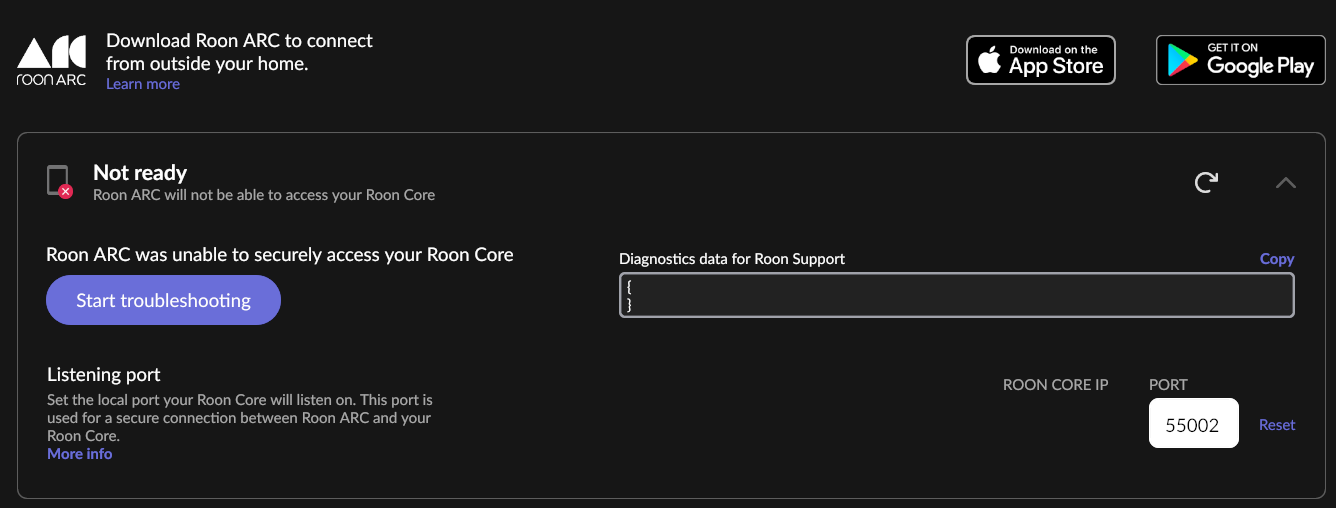Click the Get it on Google Play badge
This screenshot has height=508, width=1336.
click(x=1240, y=60)
